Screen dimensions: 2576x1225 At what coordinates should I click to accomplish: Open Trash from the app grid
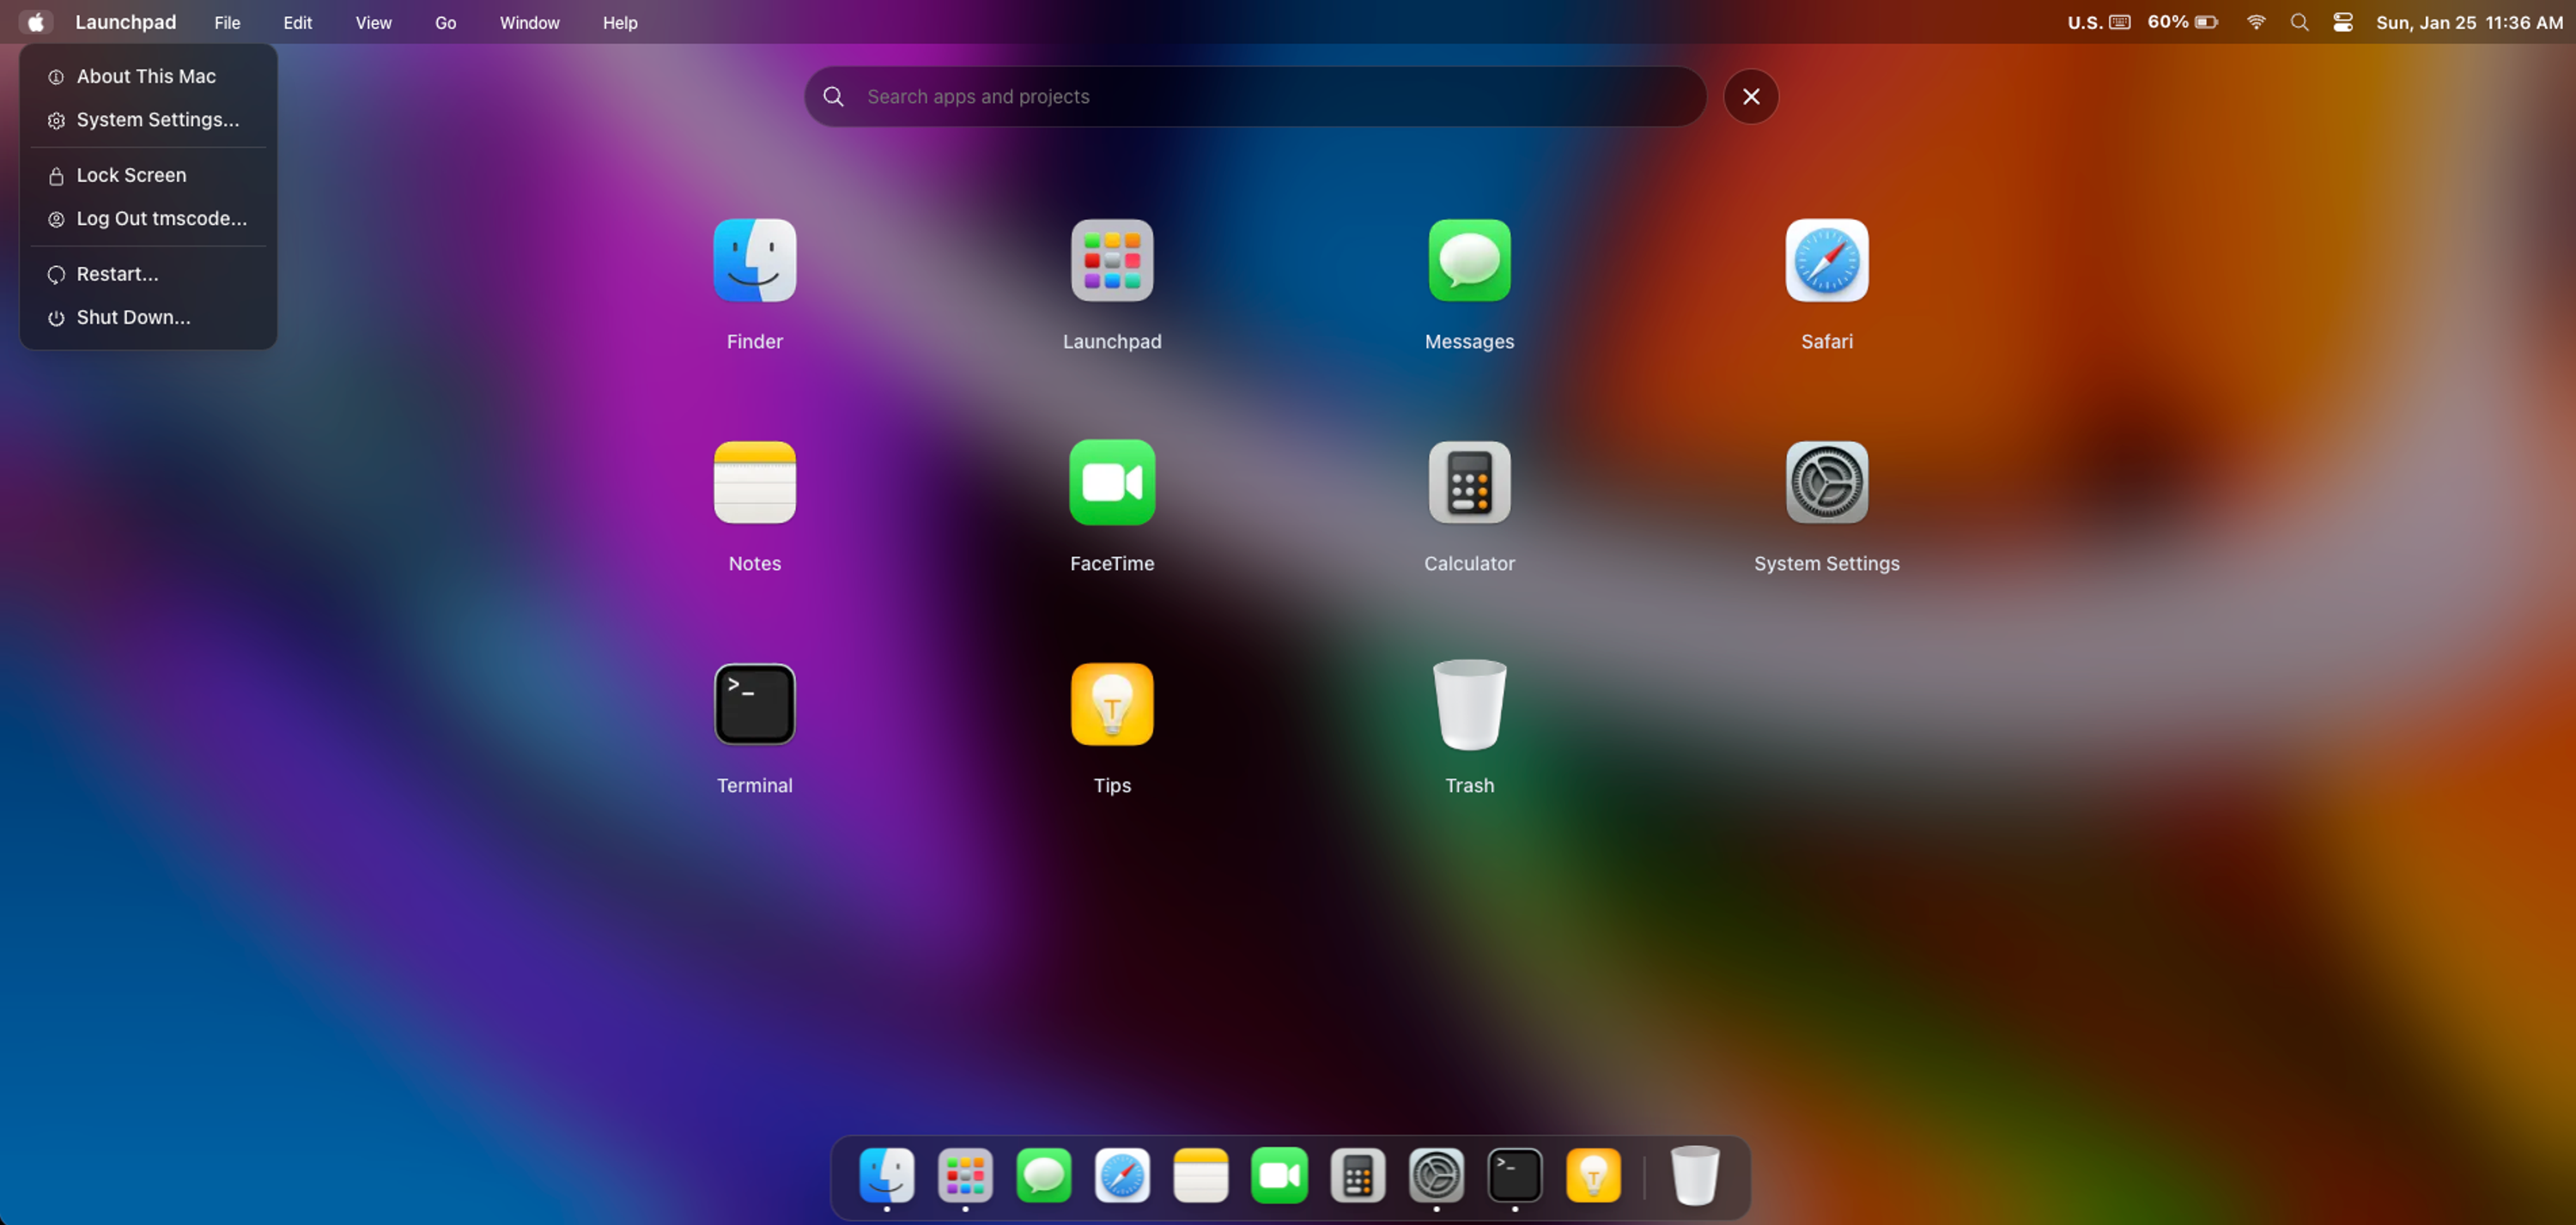[x=1469, y=704]
